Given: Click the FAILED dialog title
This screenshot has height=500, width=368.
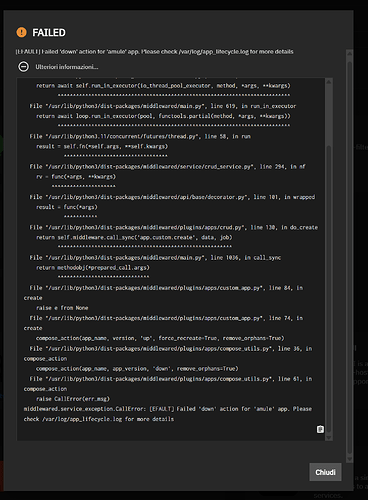Looking at the screenshot, I should (x=49, y=33).
